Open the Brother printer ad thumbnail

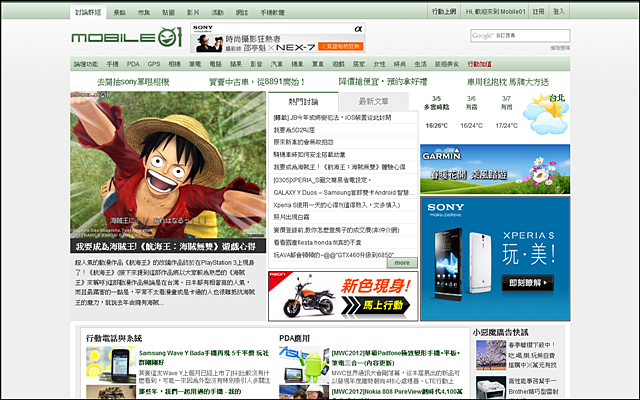[x=491, y=389]
